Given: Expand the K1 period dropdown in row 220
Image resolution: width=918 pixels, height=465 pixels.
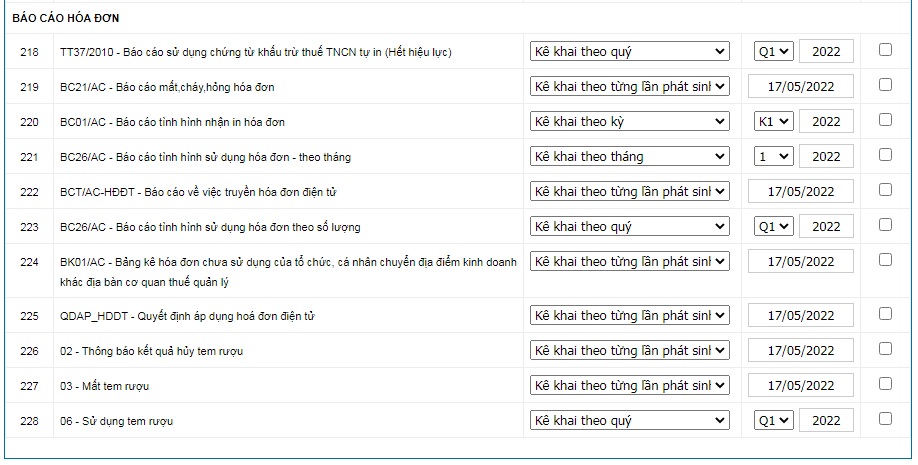Looking at the screenshot, I should pyautogui.click(x=773, y=121).
